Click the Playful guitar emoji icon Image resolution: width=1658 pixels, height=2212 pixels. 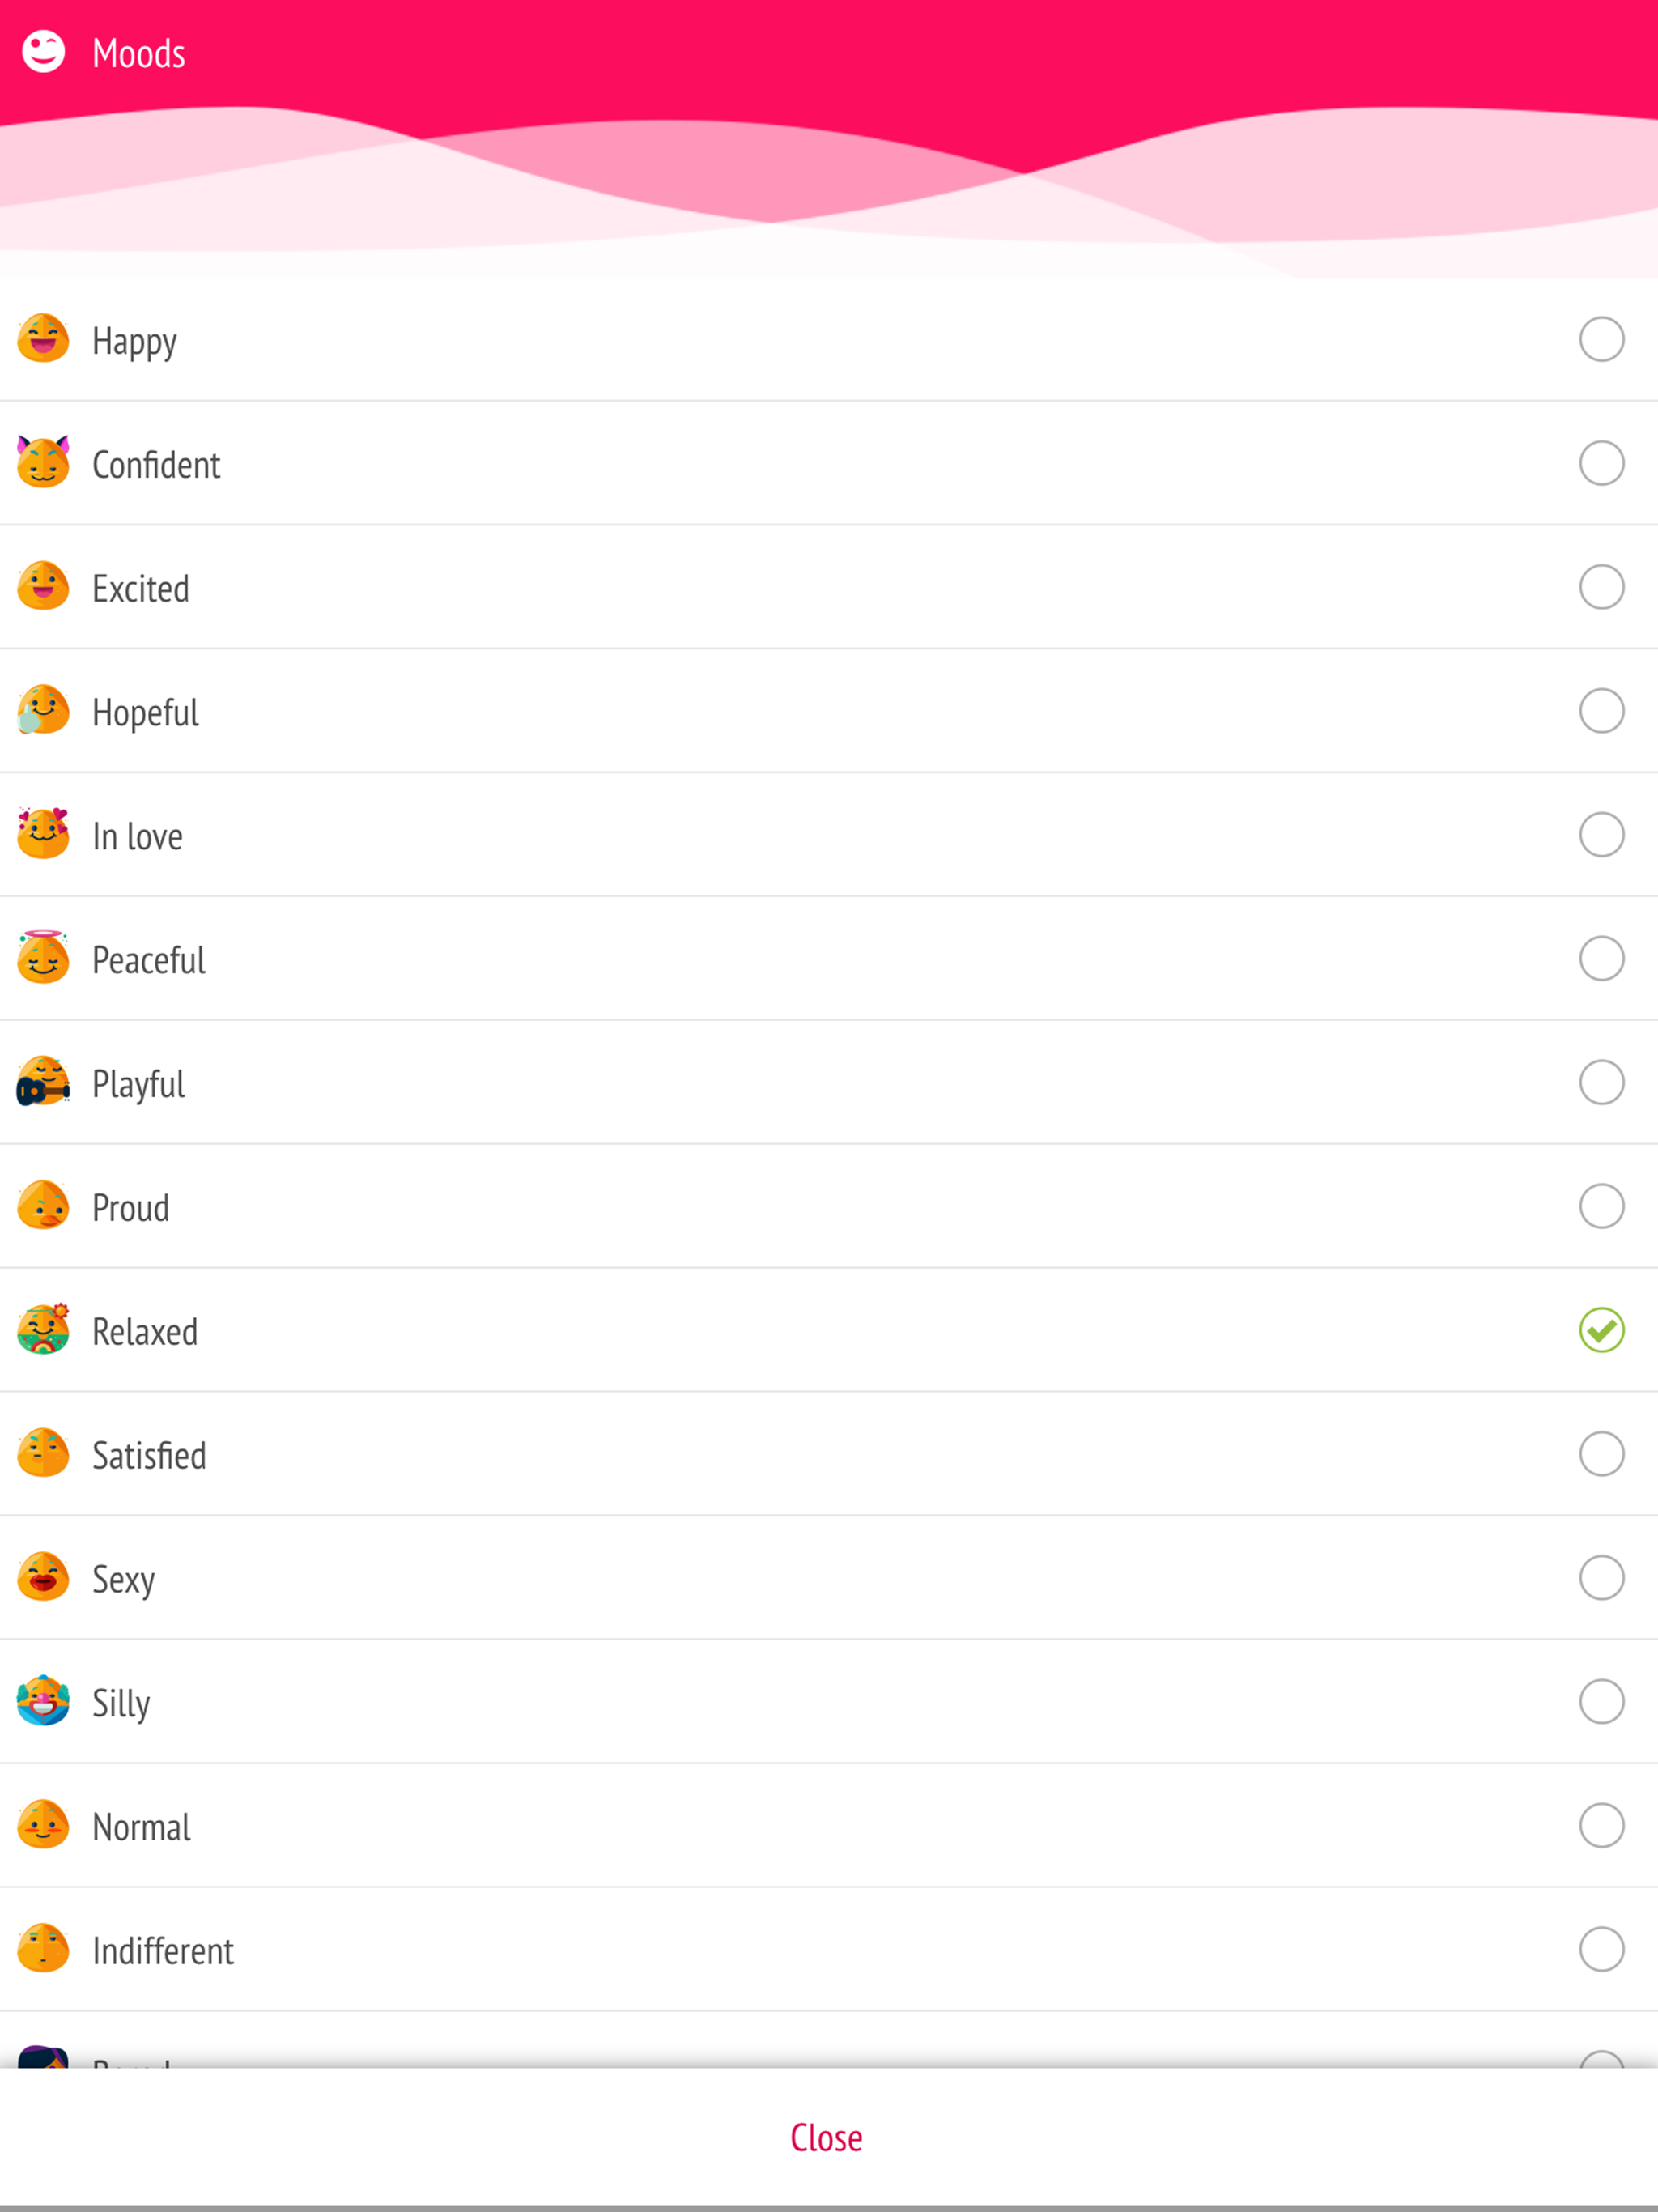pyautogui.click(x=44, y=1082)
